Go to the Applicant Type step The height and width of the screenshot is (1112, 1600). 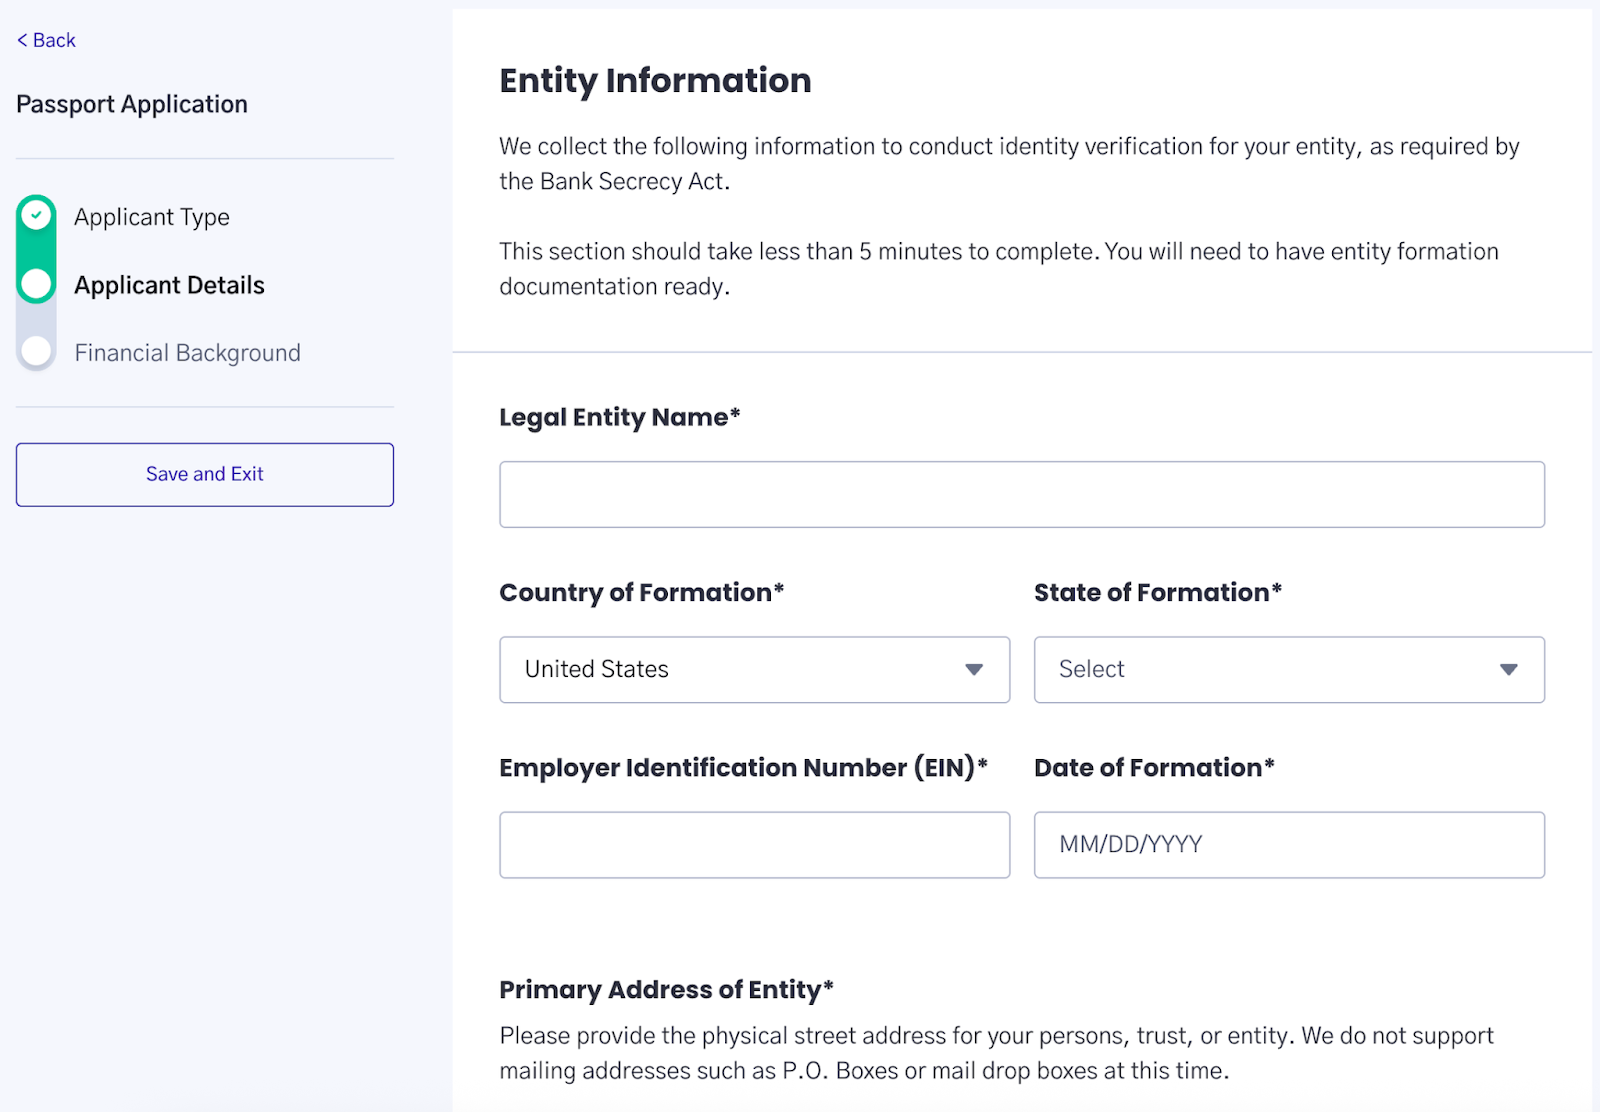coord(152,217)
